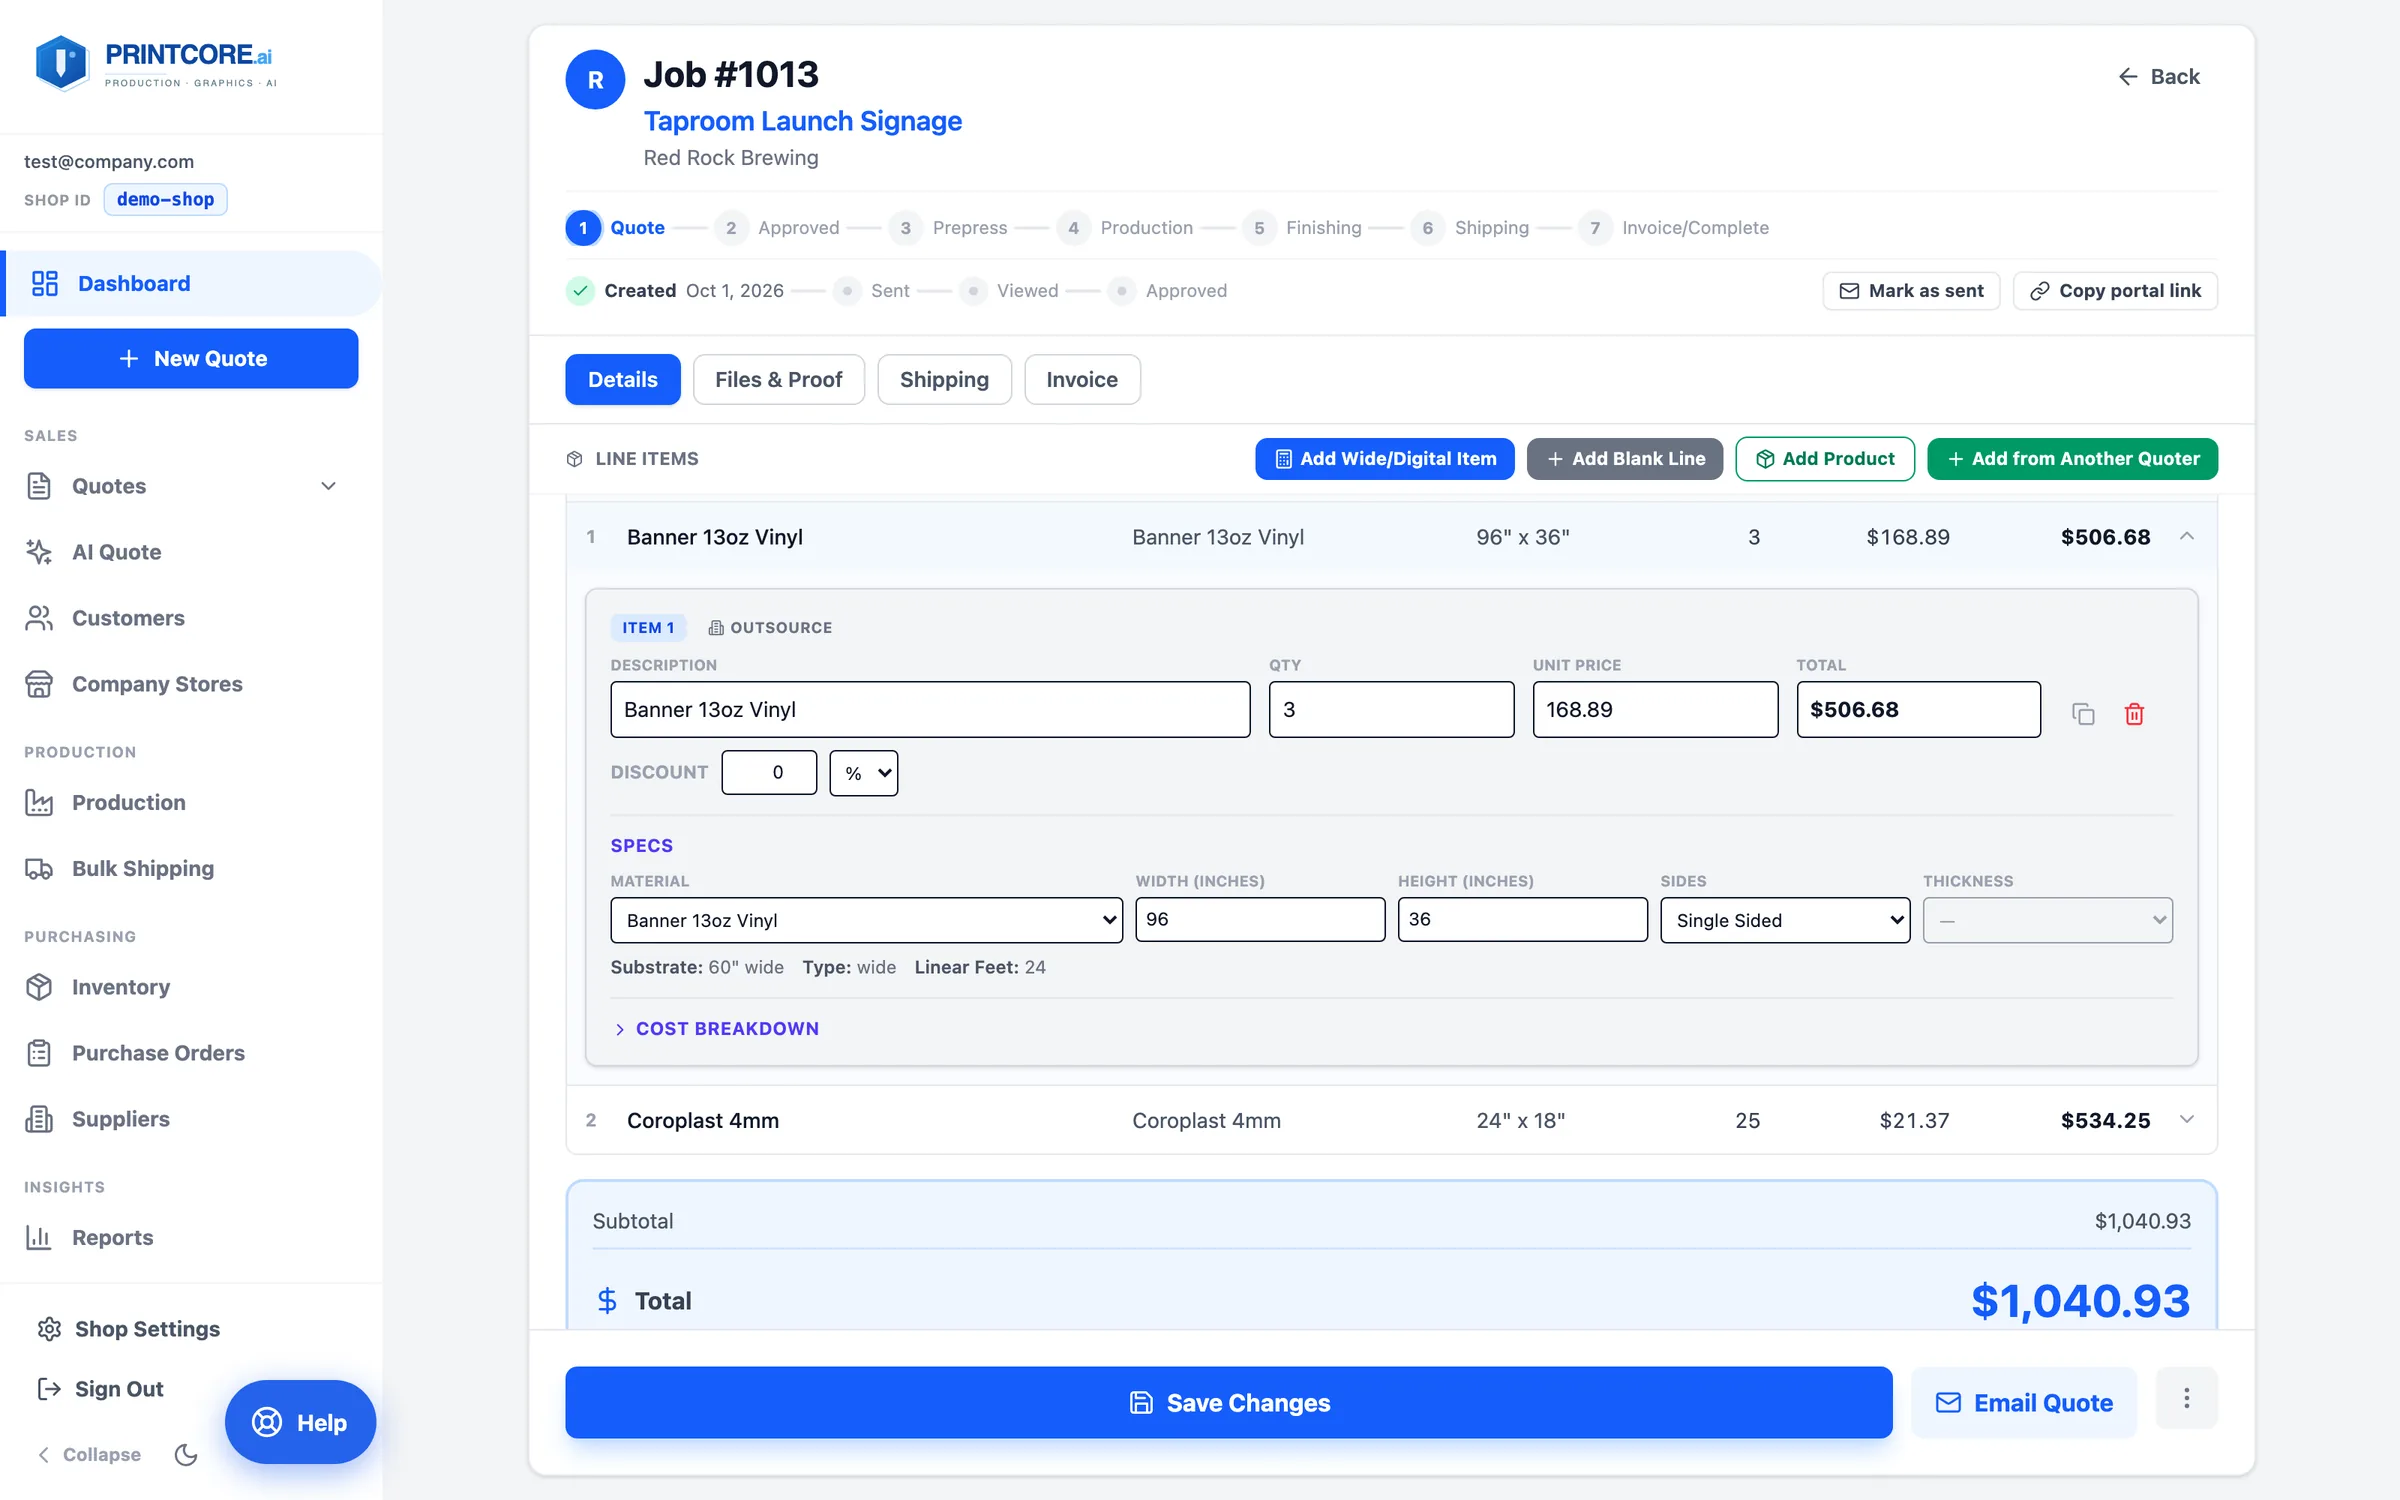This screenshot has height=1500, width=2400.
Task: Collapse the Banner 13oz Vinyl row
Action: tap(2187, 537)
